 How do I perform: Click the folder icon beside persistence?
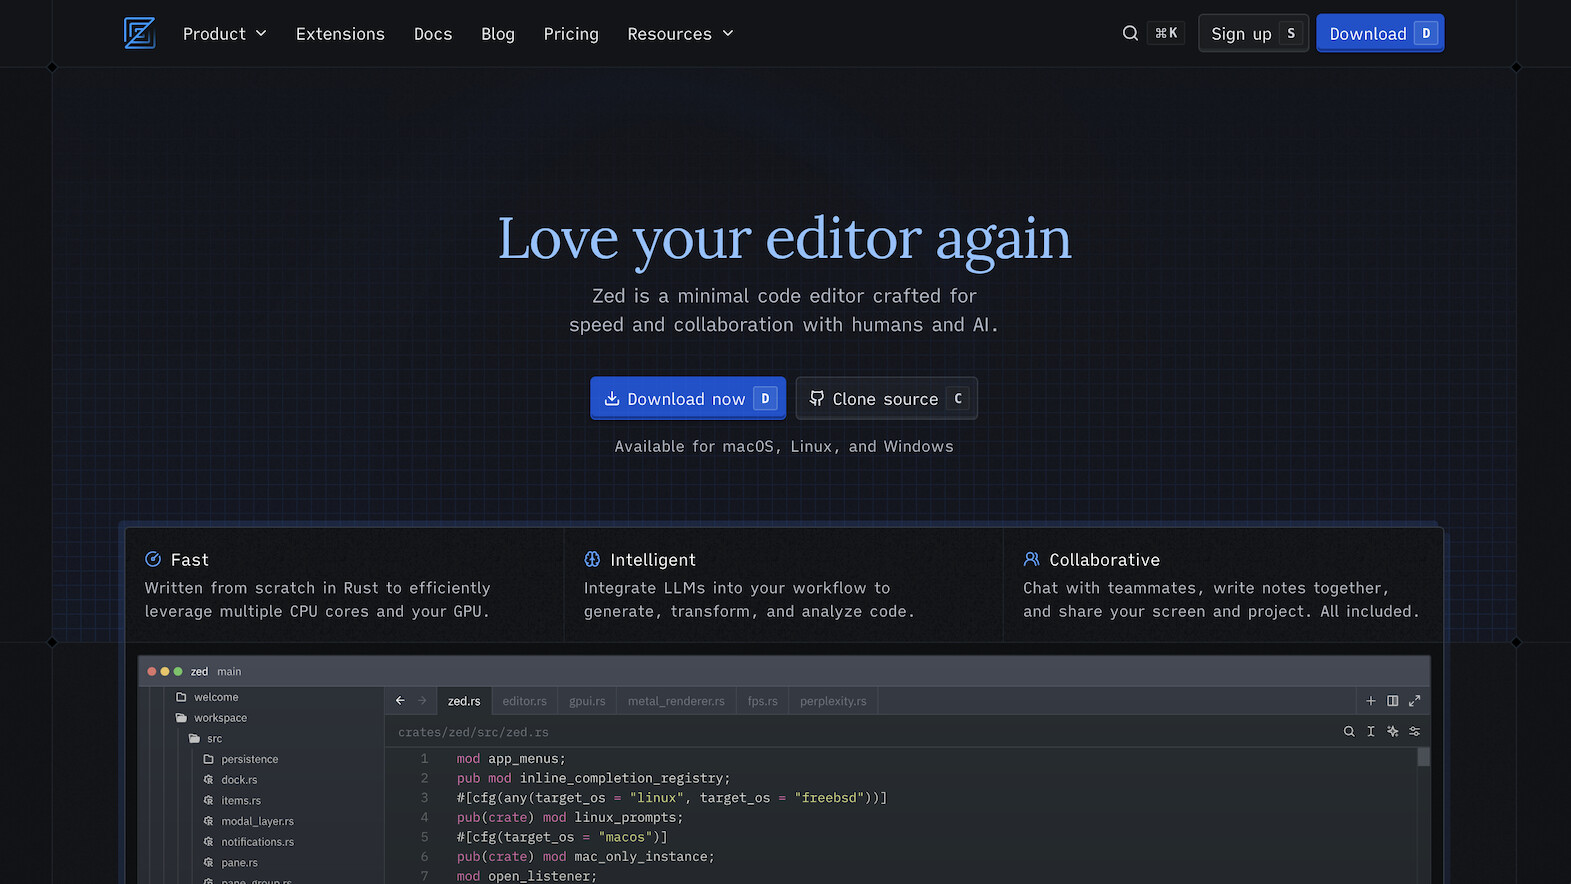click(209, 759)
